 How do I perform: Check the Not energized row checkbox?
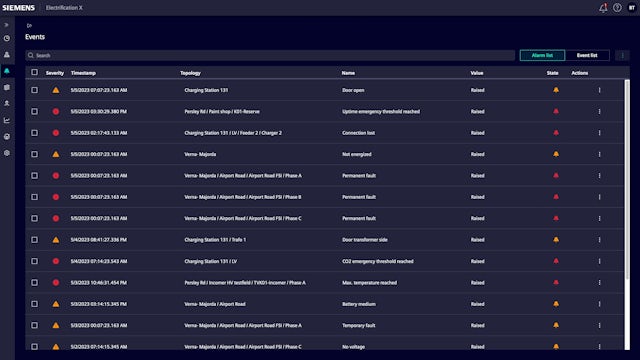(x=34, y=154)
